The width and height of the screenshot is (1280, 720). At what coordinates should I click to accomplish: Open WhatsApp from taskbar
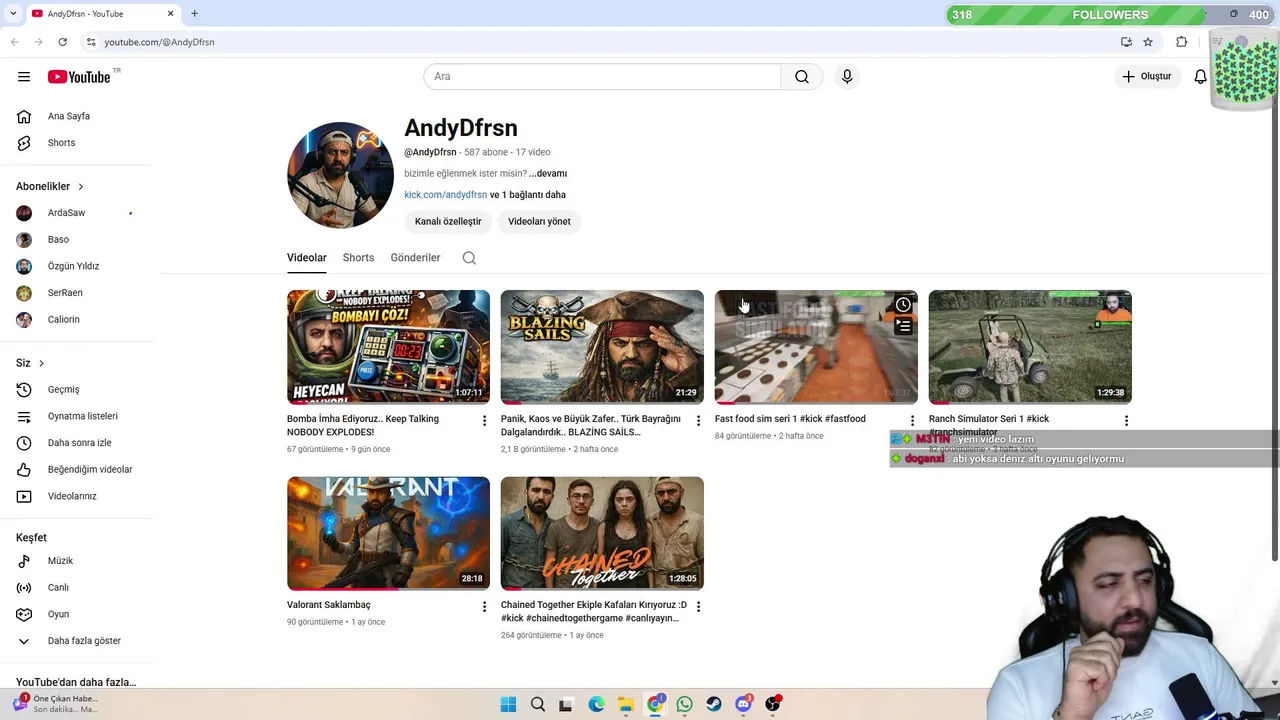tap(684, 704)
